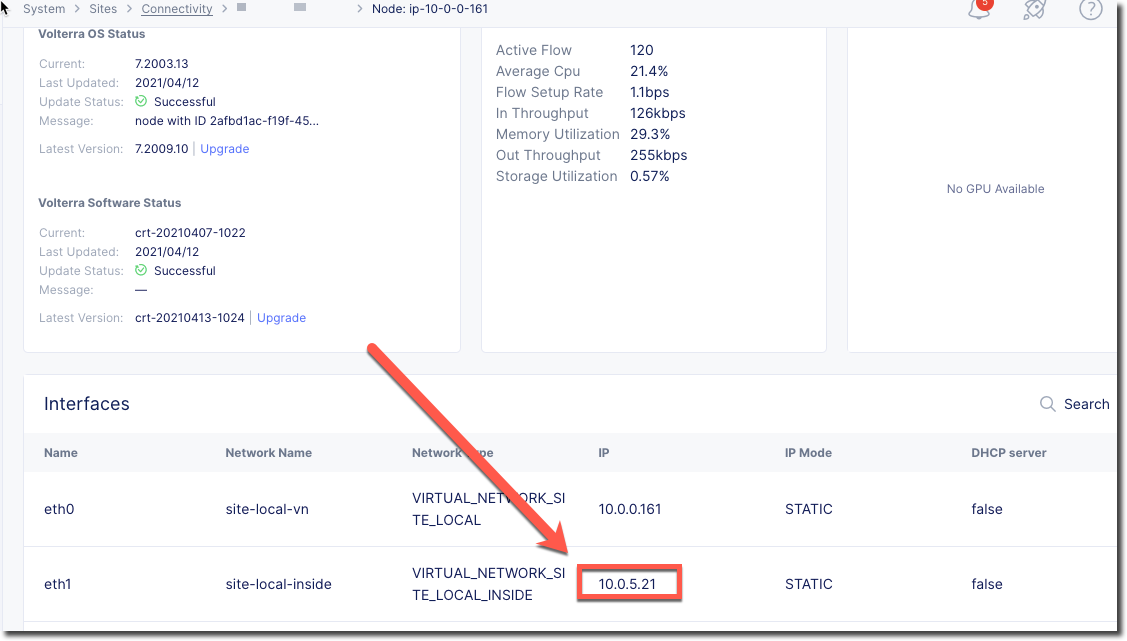Navigate to Sites breadcrumb

(x=103, y=9)
